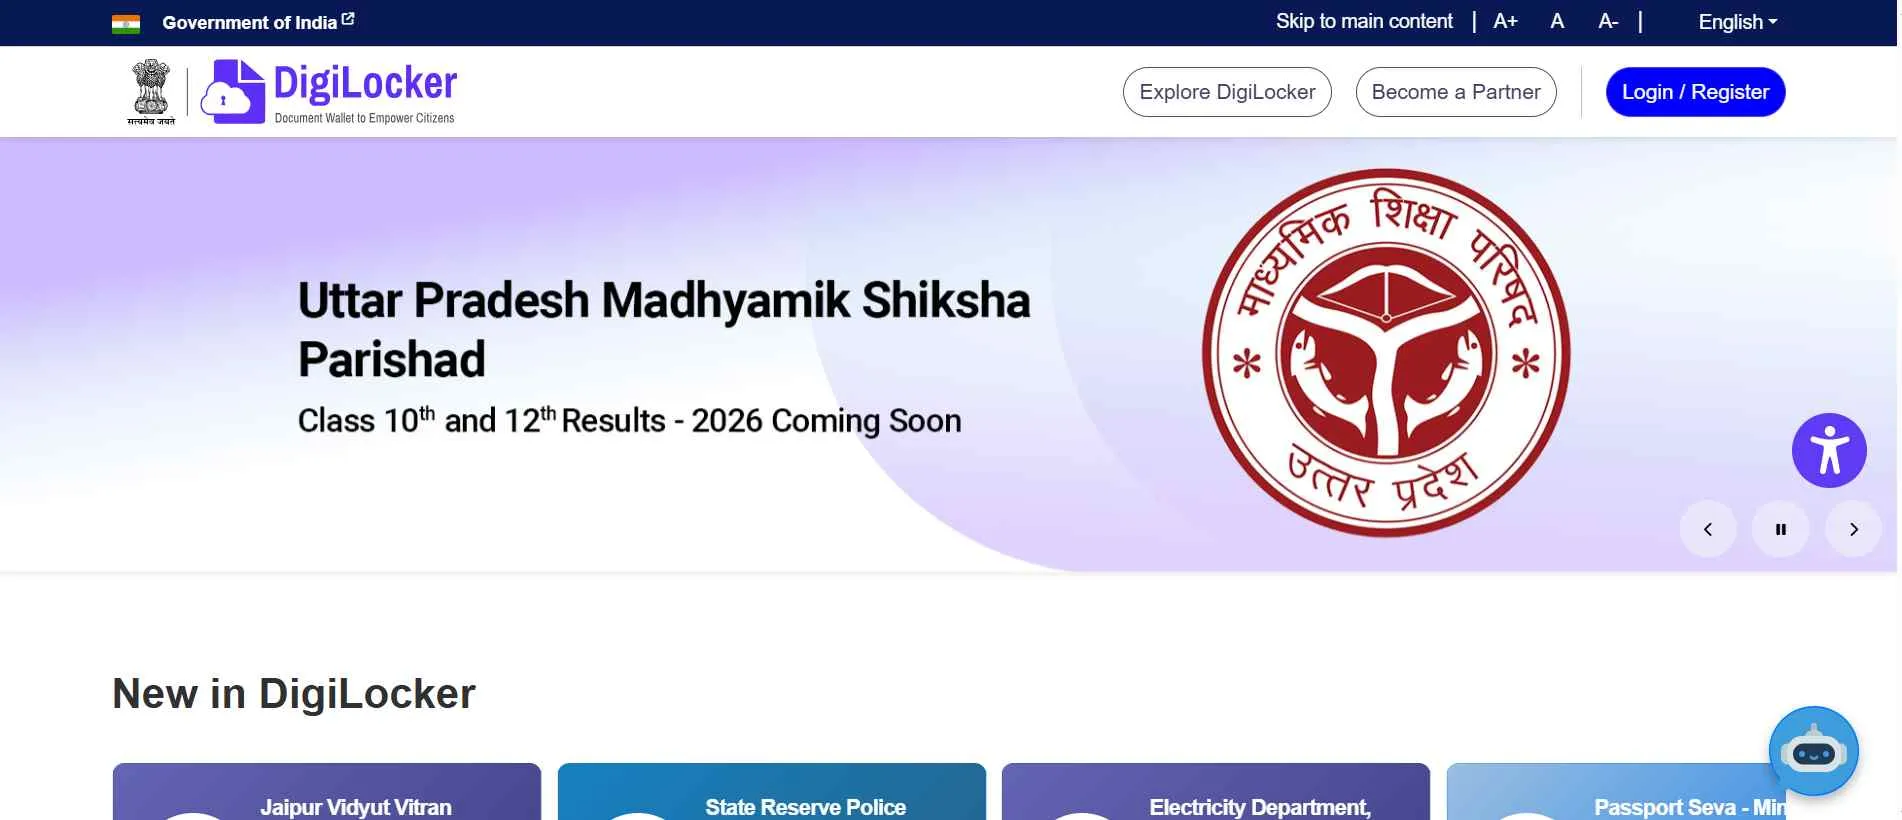Increase font size with A+
Viewport: 1902px width, 820px height.
click(x=1505, y=21)
